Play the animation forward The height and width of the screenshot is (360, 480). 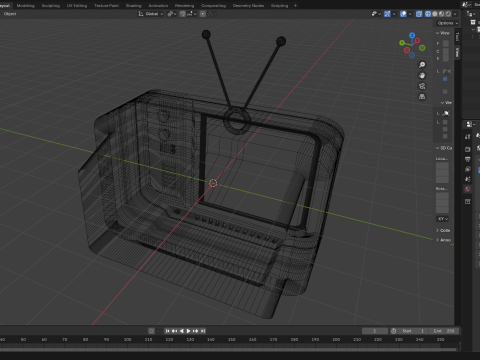coord(188,331)
